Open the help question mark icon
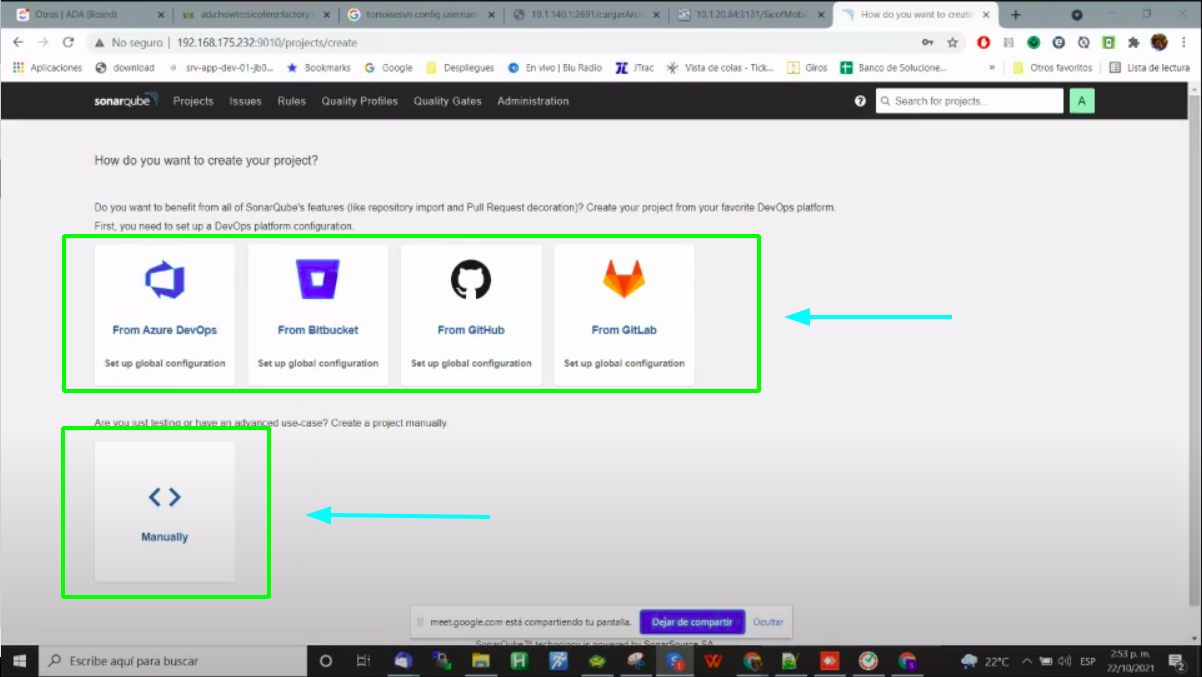Image resolution: width=1202 pixels, height=677 pixels. coord(860,101)
